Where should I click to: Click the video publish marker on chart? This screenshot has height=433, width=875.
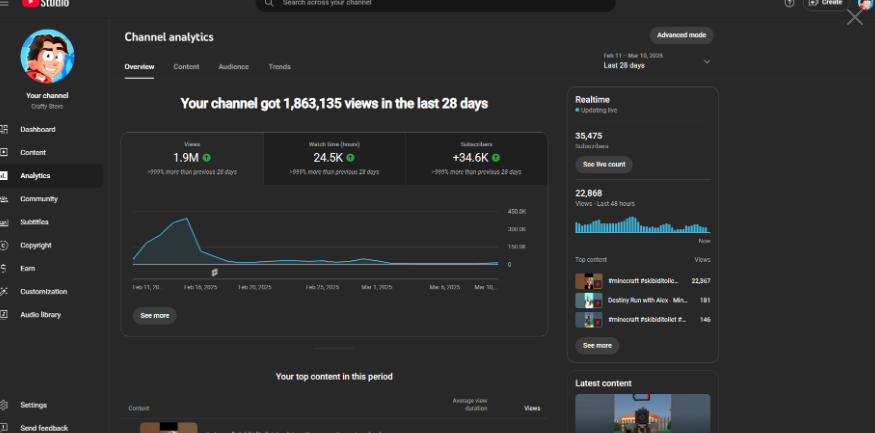click(x=214, y=272)
